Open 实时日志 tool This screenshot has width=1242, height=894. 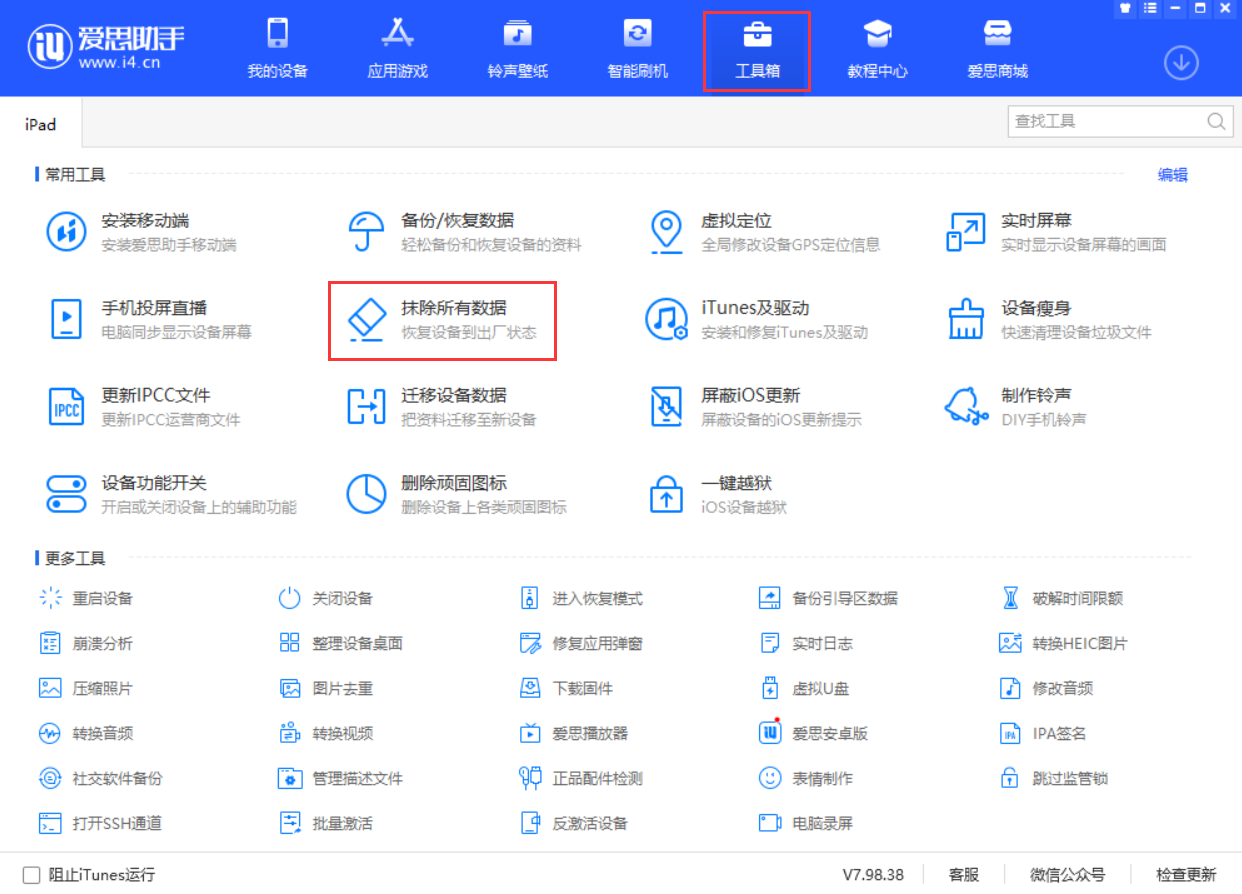806,643
